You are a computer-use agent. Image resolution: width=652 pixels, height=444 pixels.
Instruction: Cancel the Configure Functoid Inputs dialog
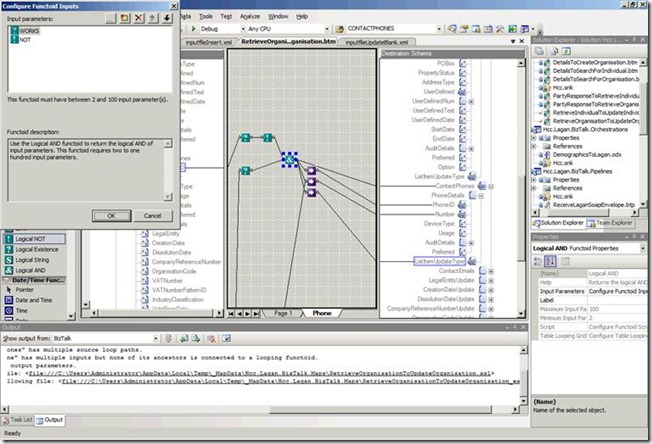coord(152,216)
